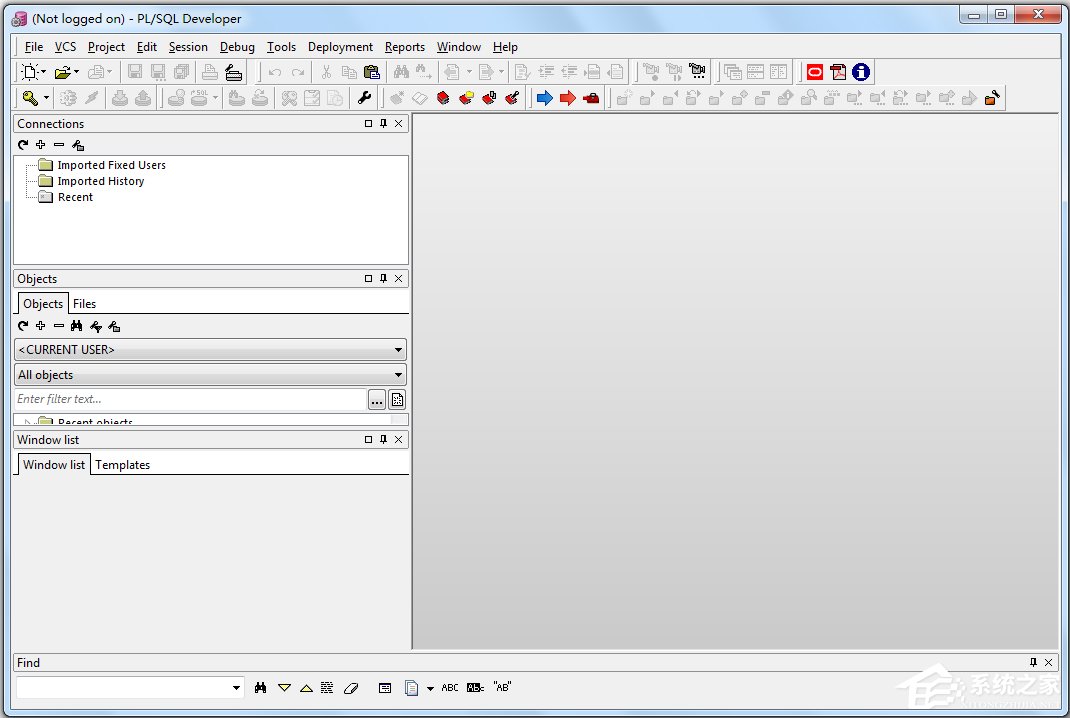Click the add connection plus icon
The height and width of the screenshot is (718, 1070).
coord(41,145)
